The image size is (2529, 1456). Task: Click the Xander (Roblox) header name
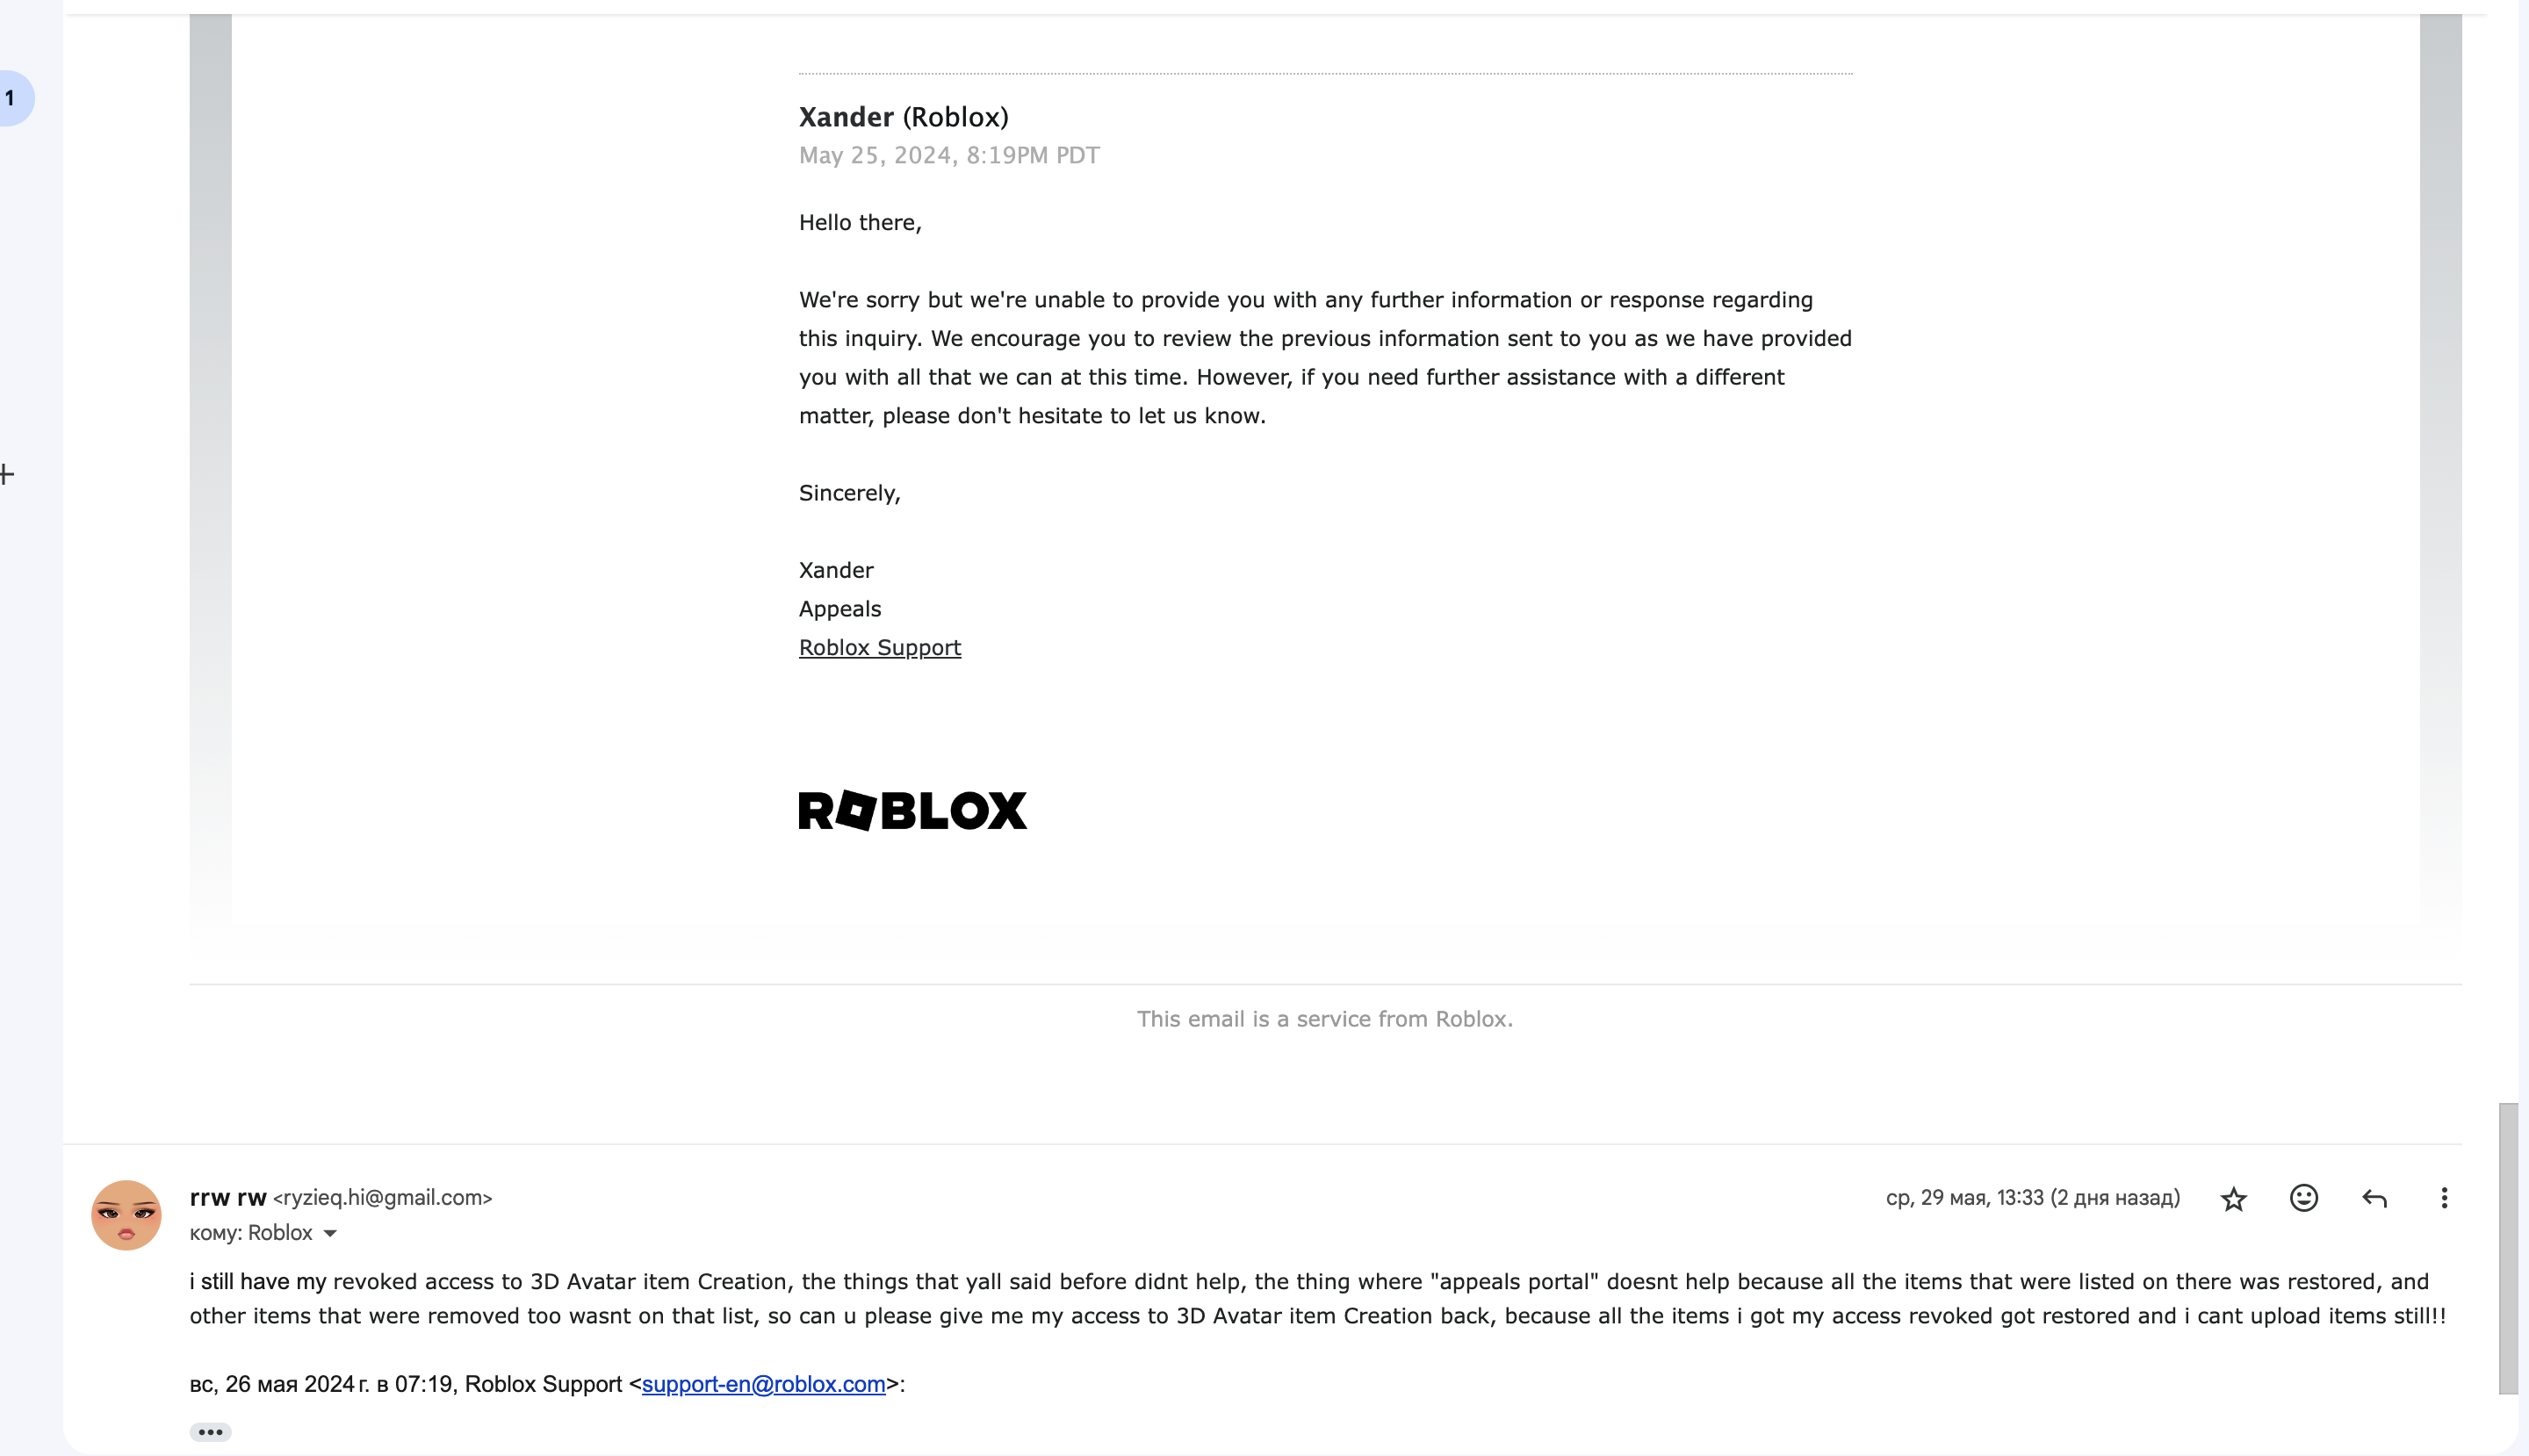click(903, 117)
